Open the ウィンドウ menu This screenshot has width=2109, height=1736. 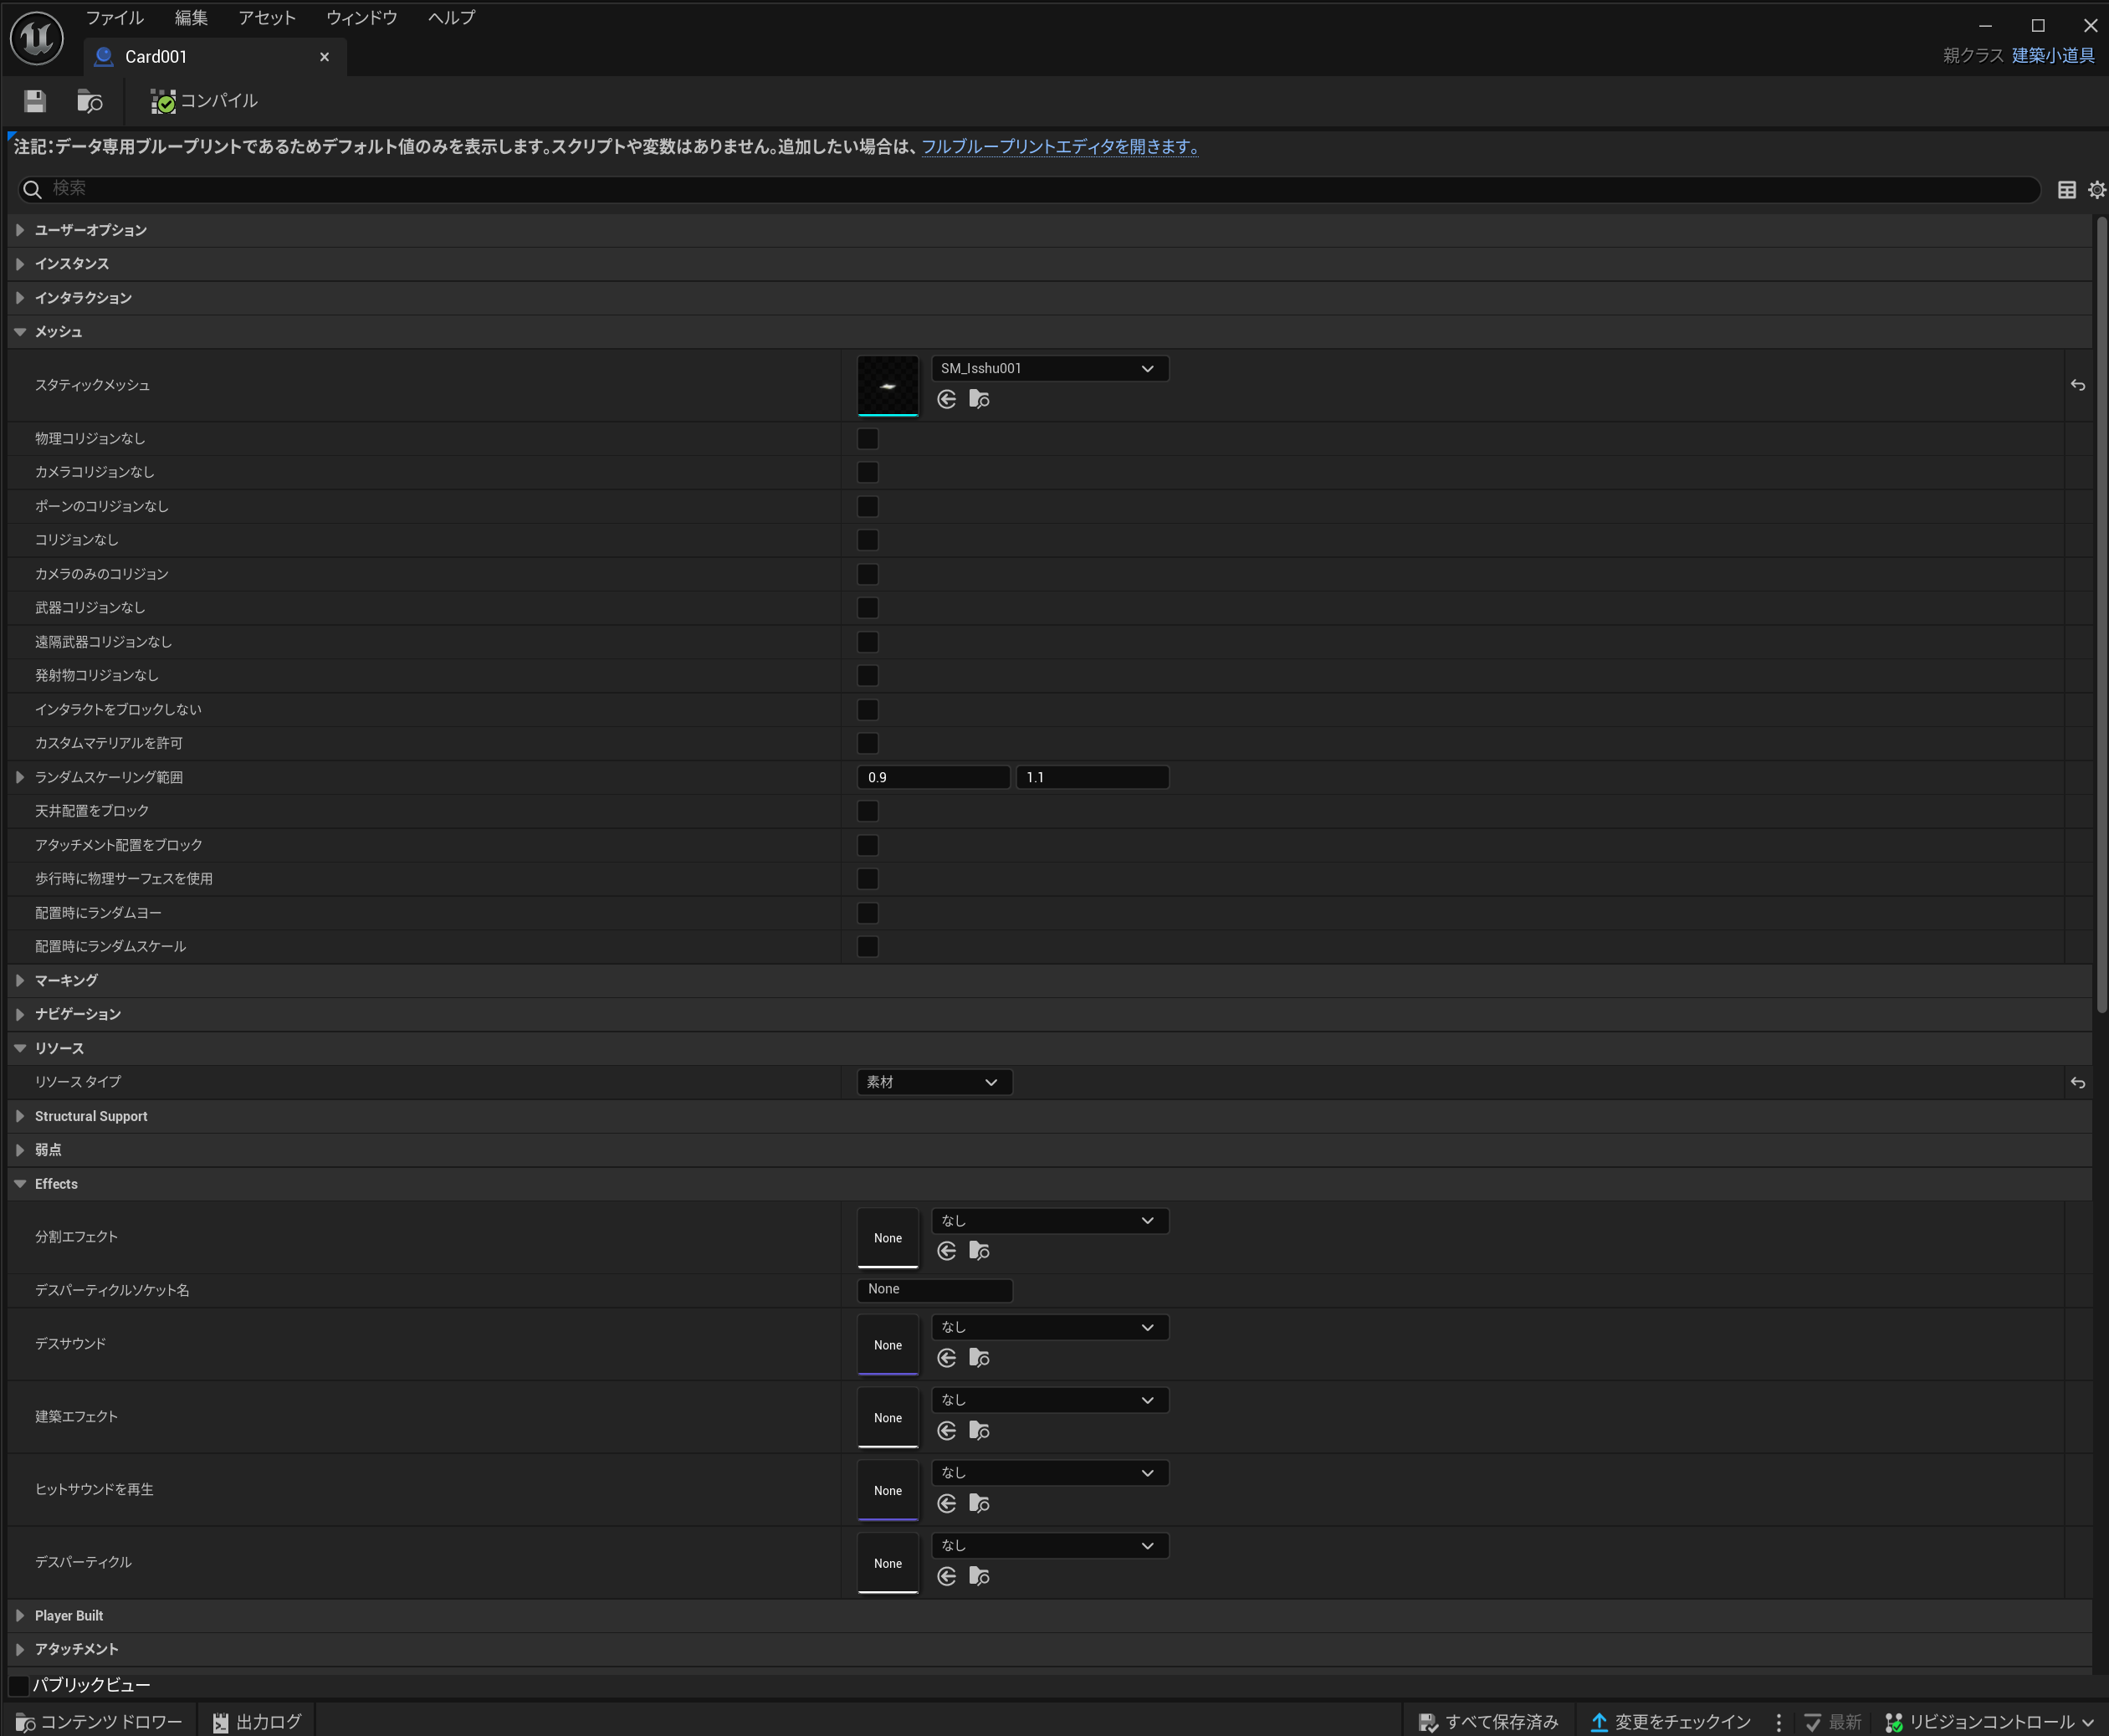pos(361,18)
